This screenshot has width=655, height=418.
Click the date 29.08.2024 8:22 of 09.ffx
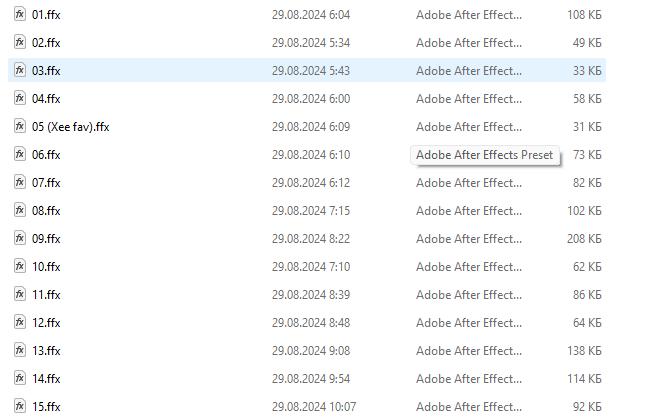click(x=311, y=238)
